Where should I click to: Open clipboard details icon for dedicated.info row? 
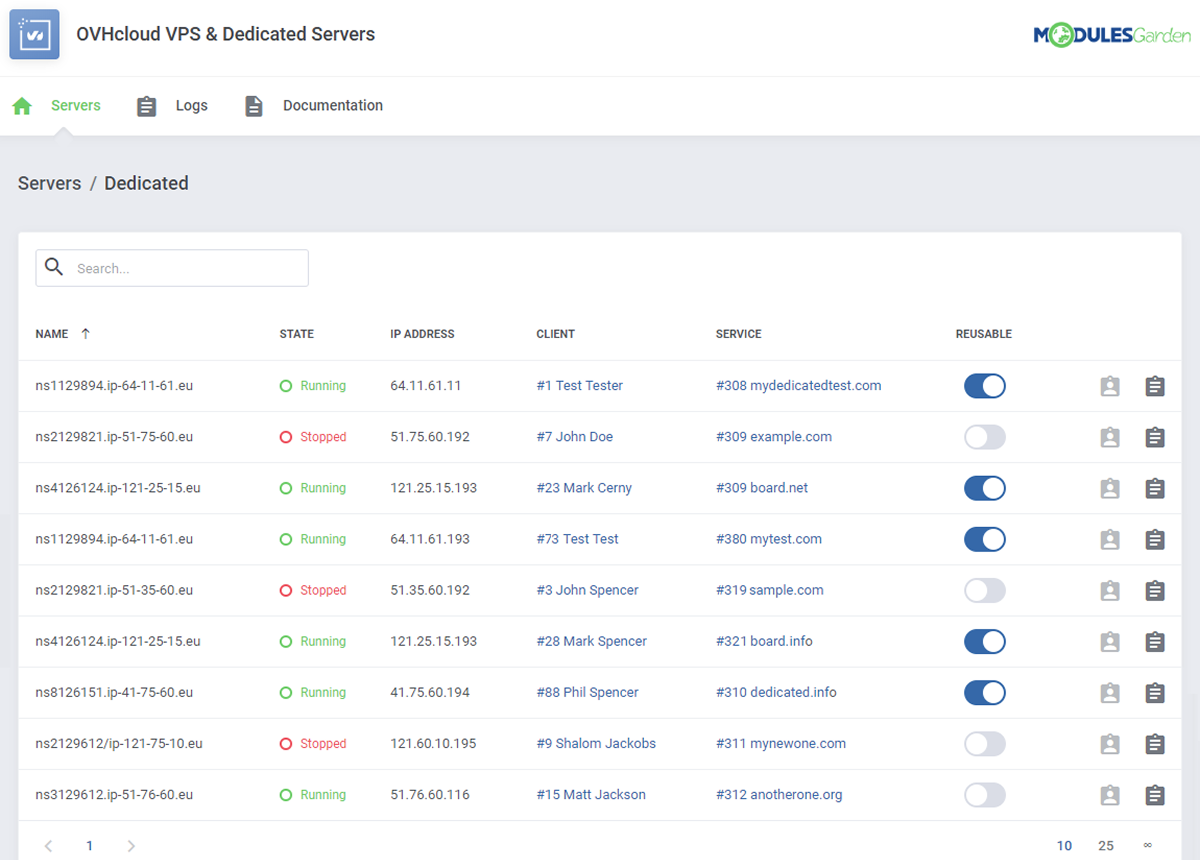[x=1155, y=692]
